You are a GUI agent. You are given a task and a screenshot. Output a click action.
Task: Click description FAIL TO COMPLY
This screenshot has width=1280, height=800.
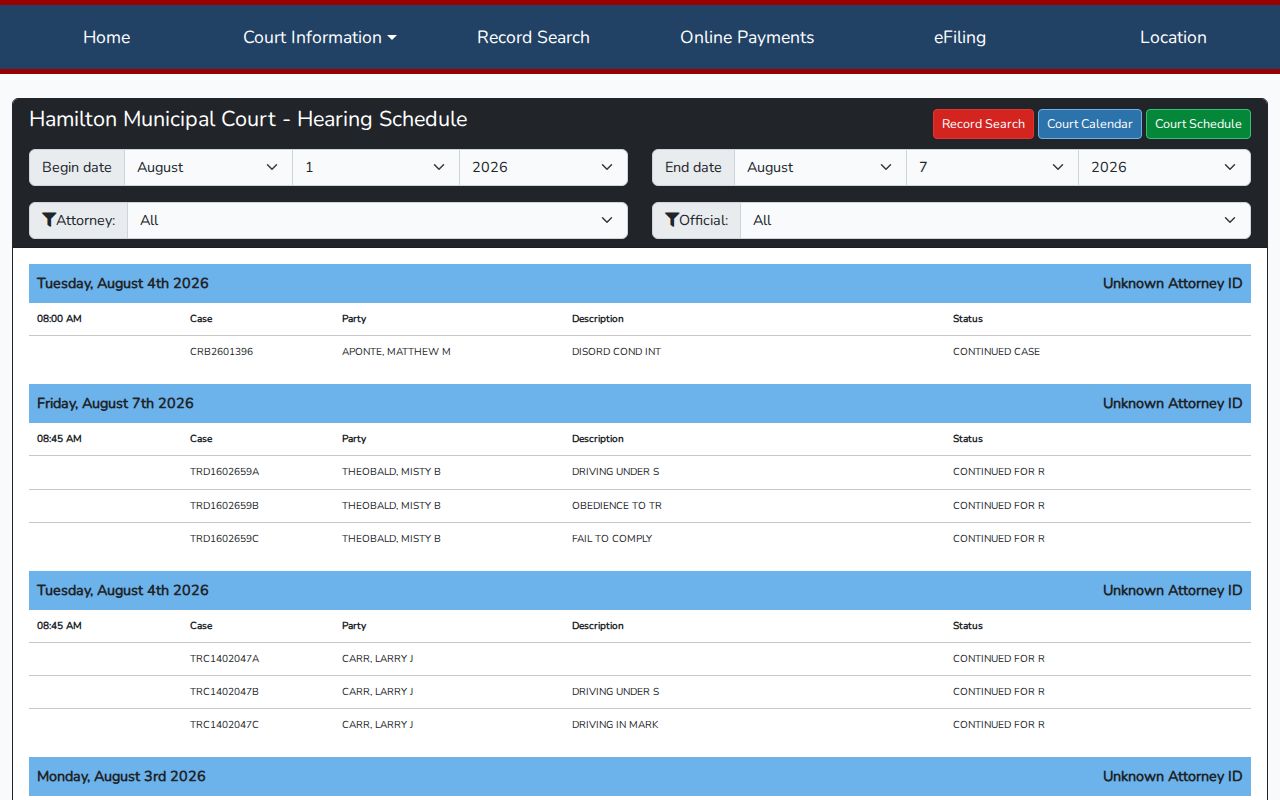(612, 539)
